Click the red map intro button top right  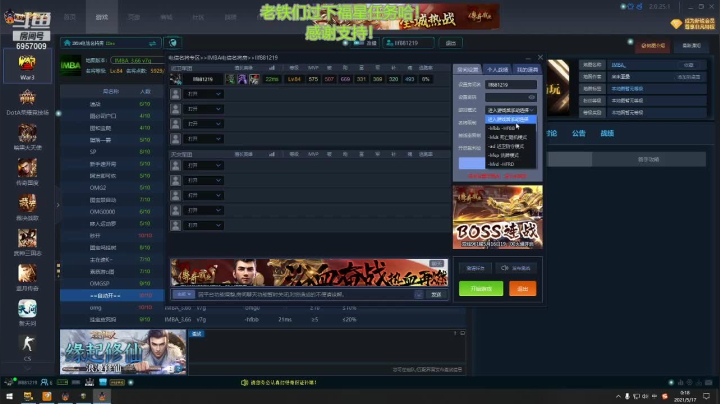(x=652, y=45)
